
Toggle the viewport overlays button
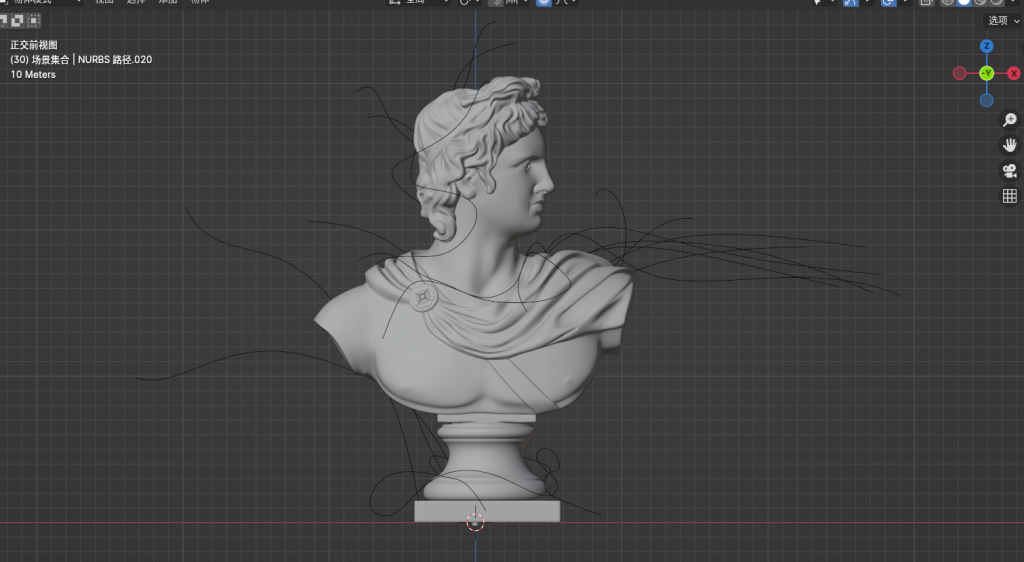(888, 2)
